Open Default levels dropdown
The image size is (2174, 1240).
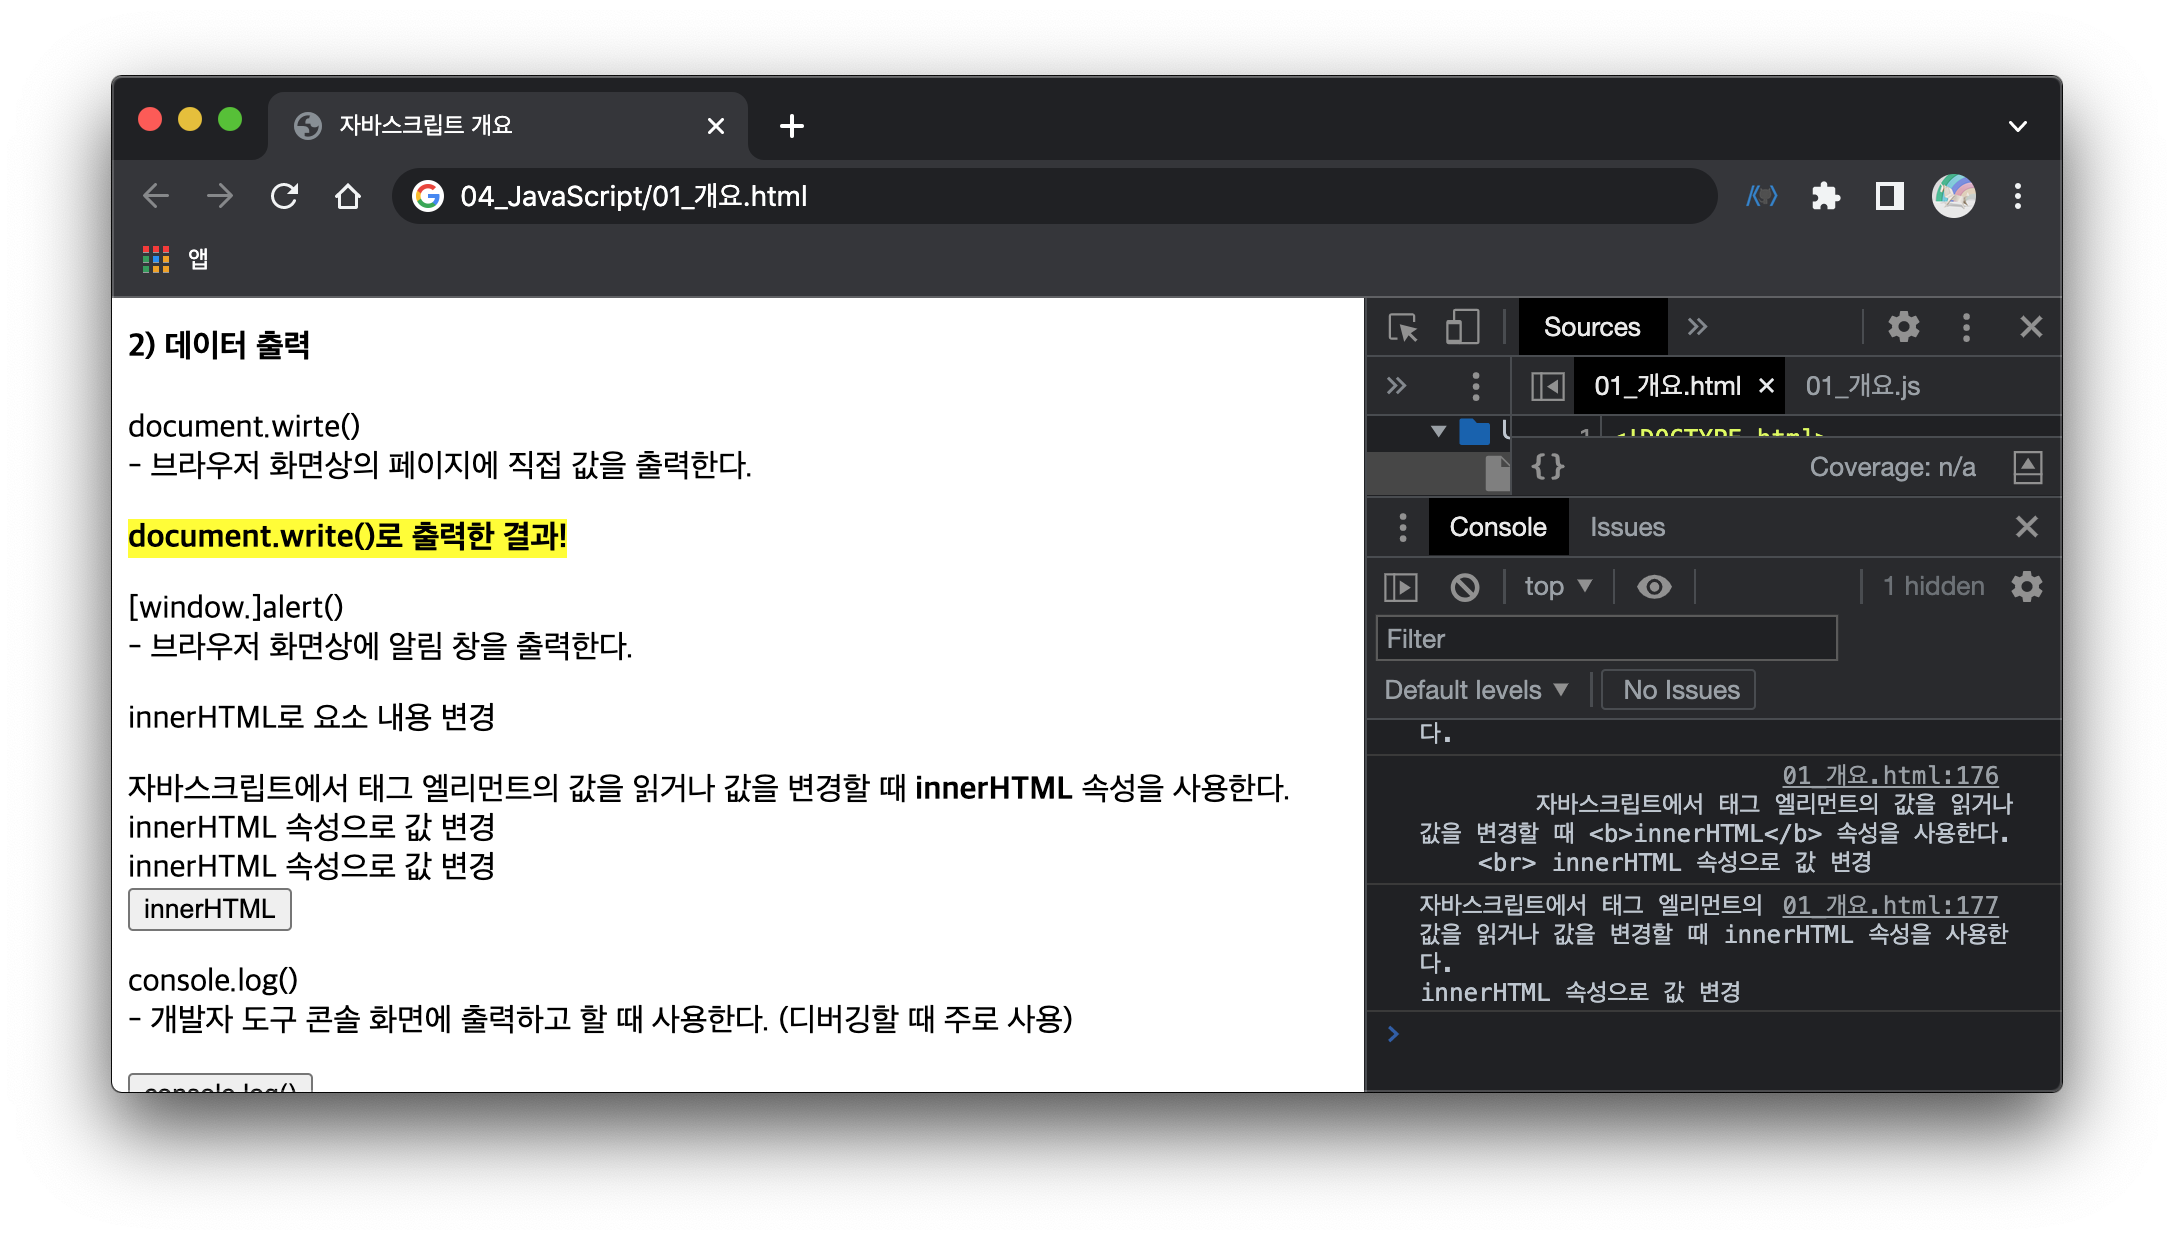tap(1475, 690)
